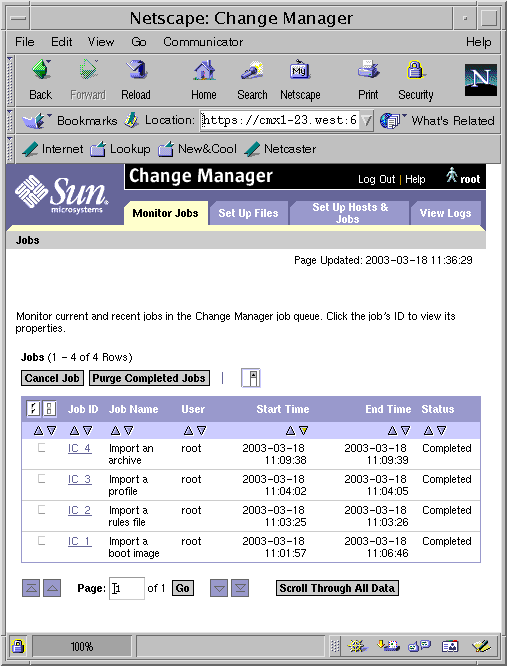
Task: Open Mailbox from status bar component icon
Action: pos(388,646)
